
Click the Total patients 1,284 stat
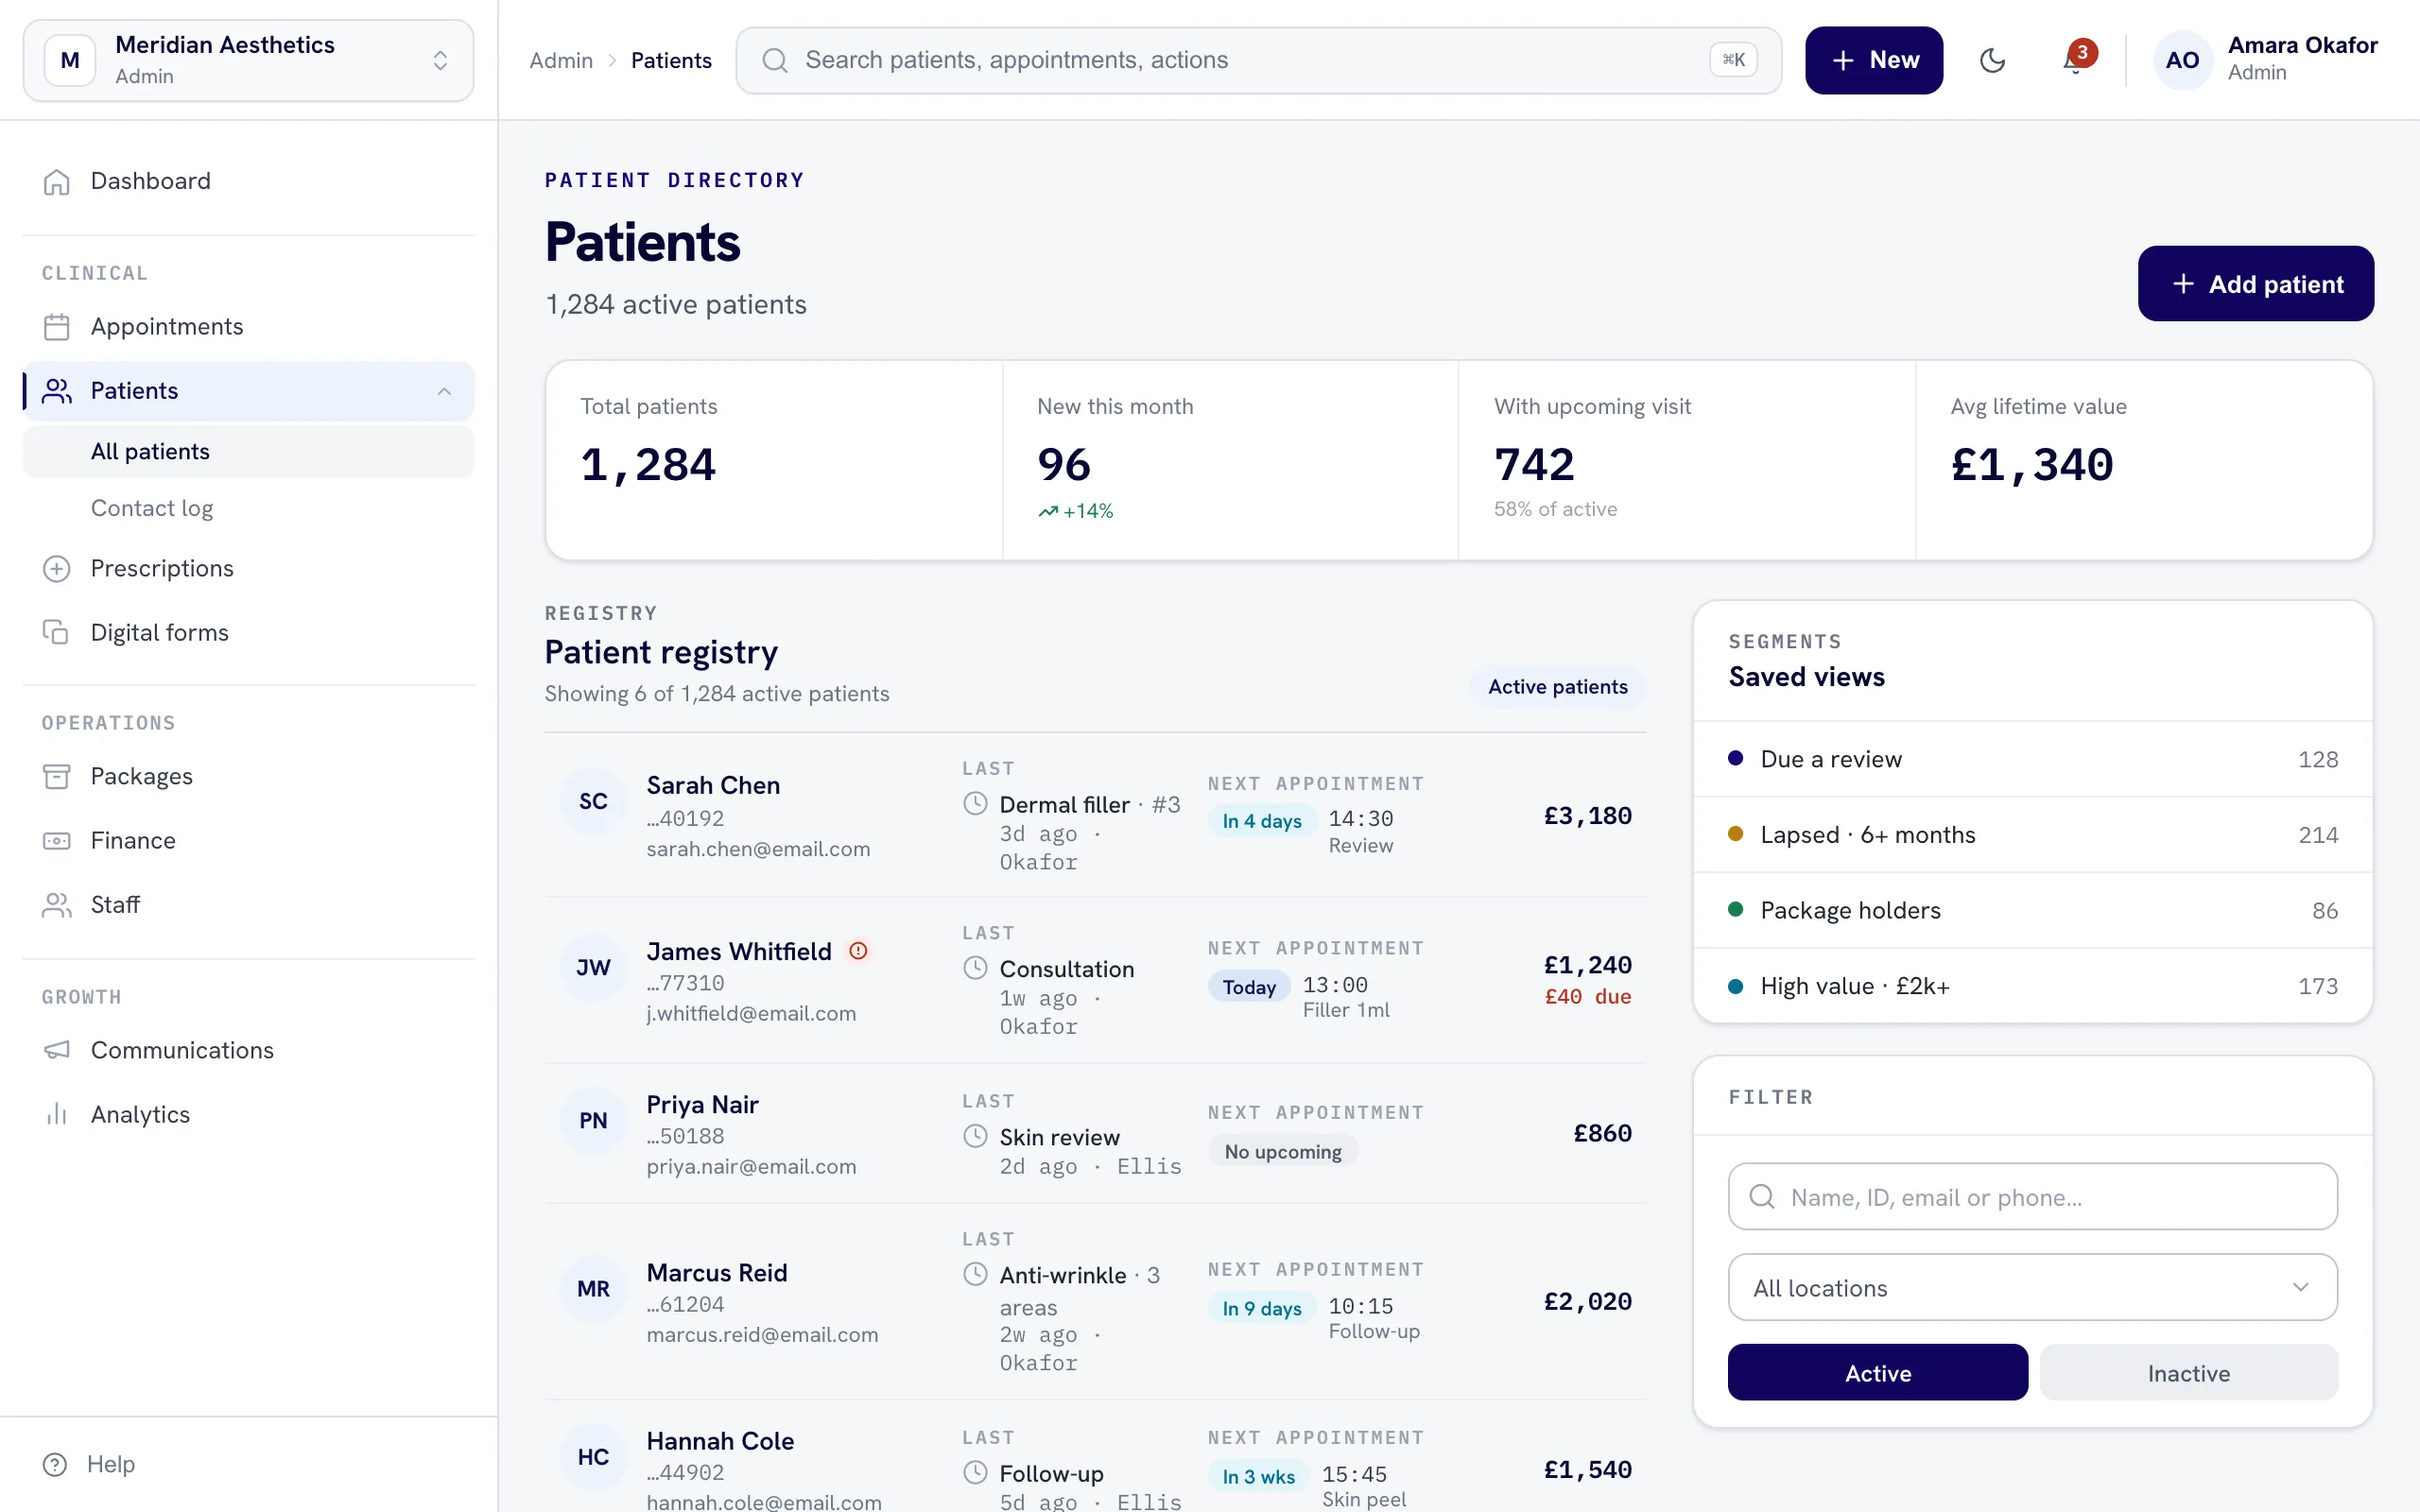pyautogui.click(x=773, y=460)
